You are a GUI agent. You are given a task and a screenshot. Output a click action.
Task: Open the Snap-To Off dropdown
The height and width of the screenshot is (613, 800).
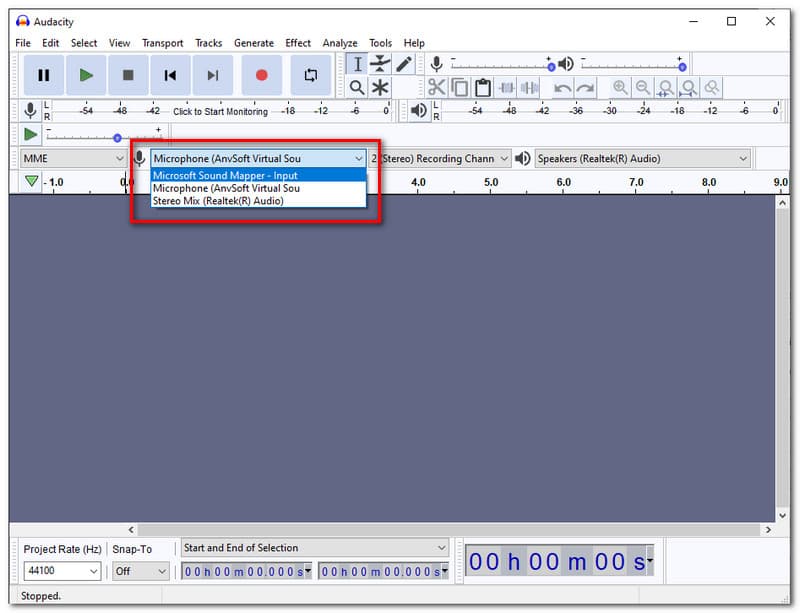tap(141, 571)
